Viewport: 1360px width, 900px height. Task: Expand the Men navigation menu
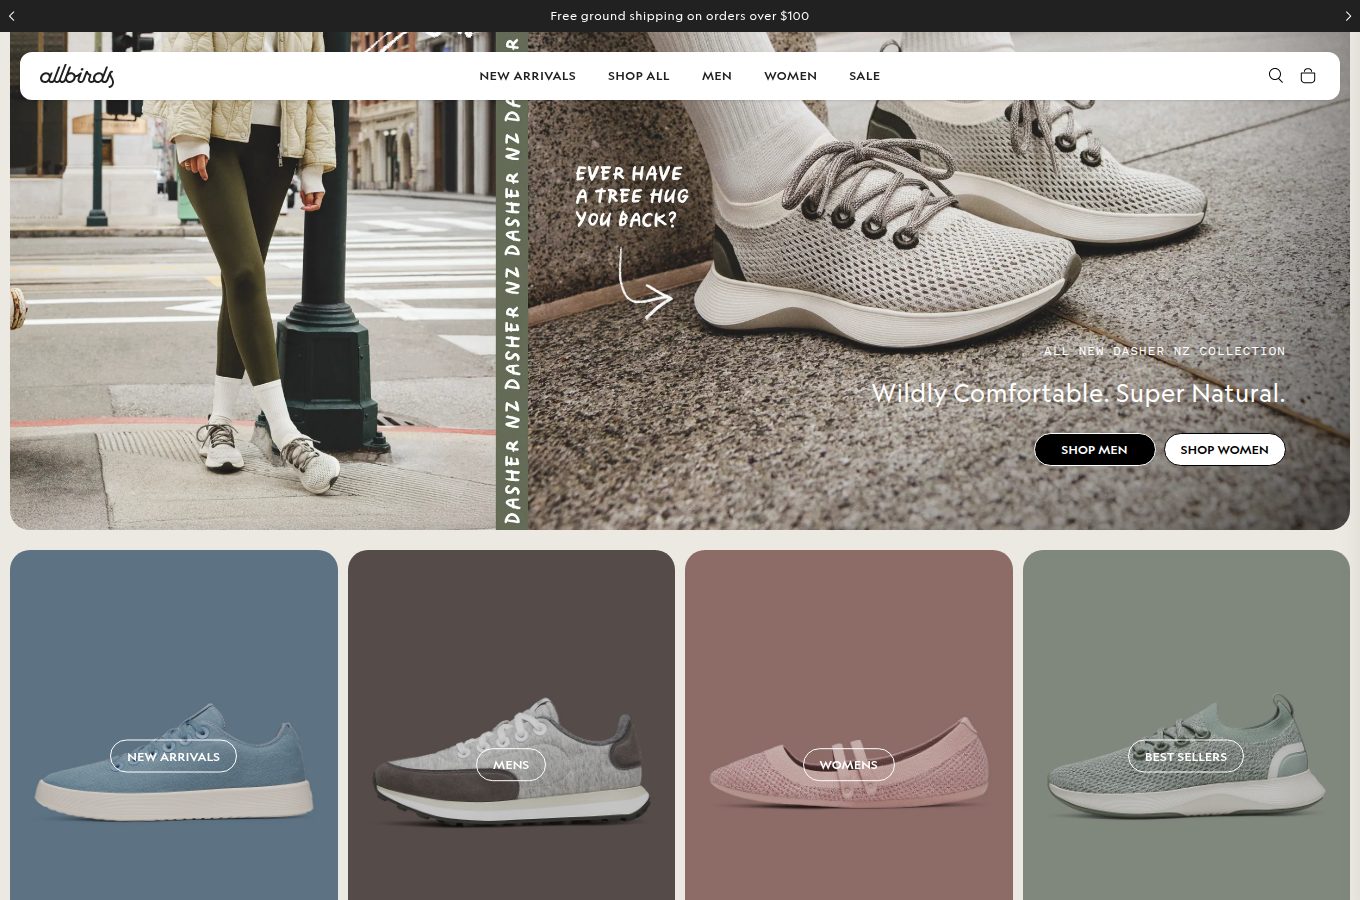(x=716, y=76)
